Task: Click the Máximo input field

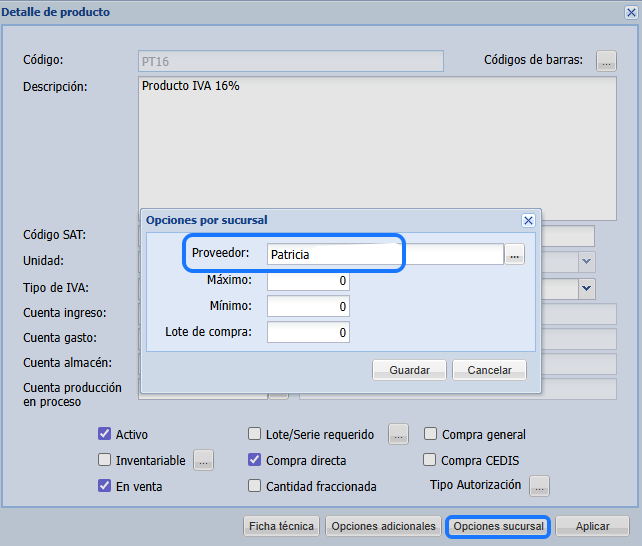Action: [x=308, y=281]
